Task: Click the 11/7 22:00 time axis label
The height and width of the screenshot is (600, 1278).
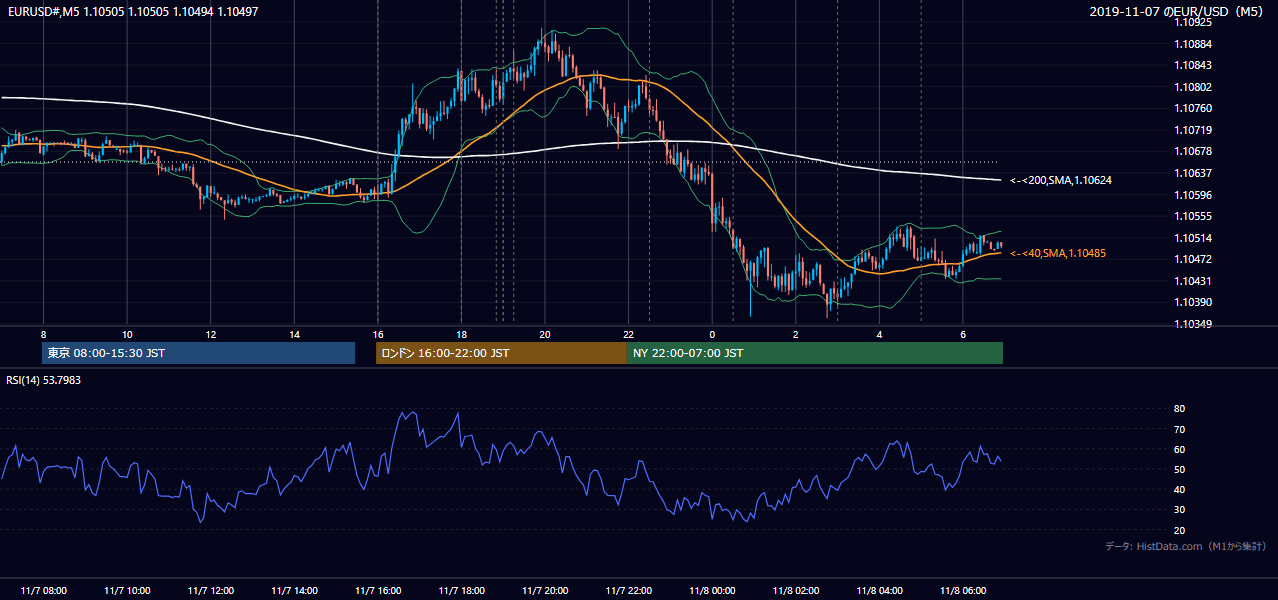Action: coord(629,590)
